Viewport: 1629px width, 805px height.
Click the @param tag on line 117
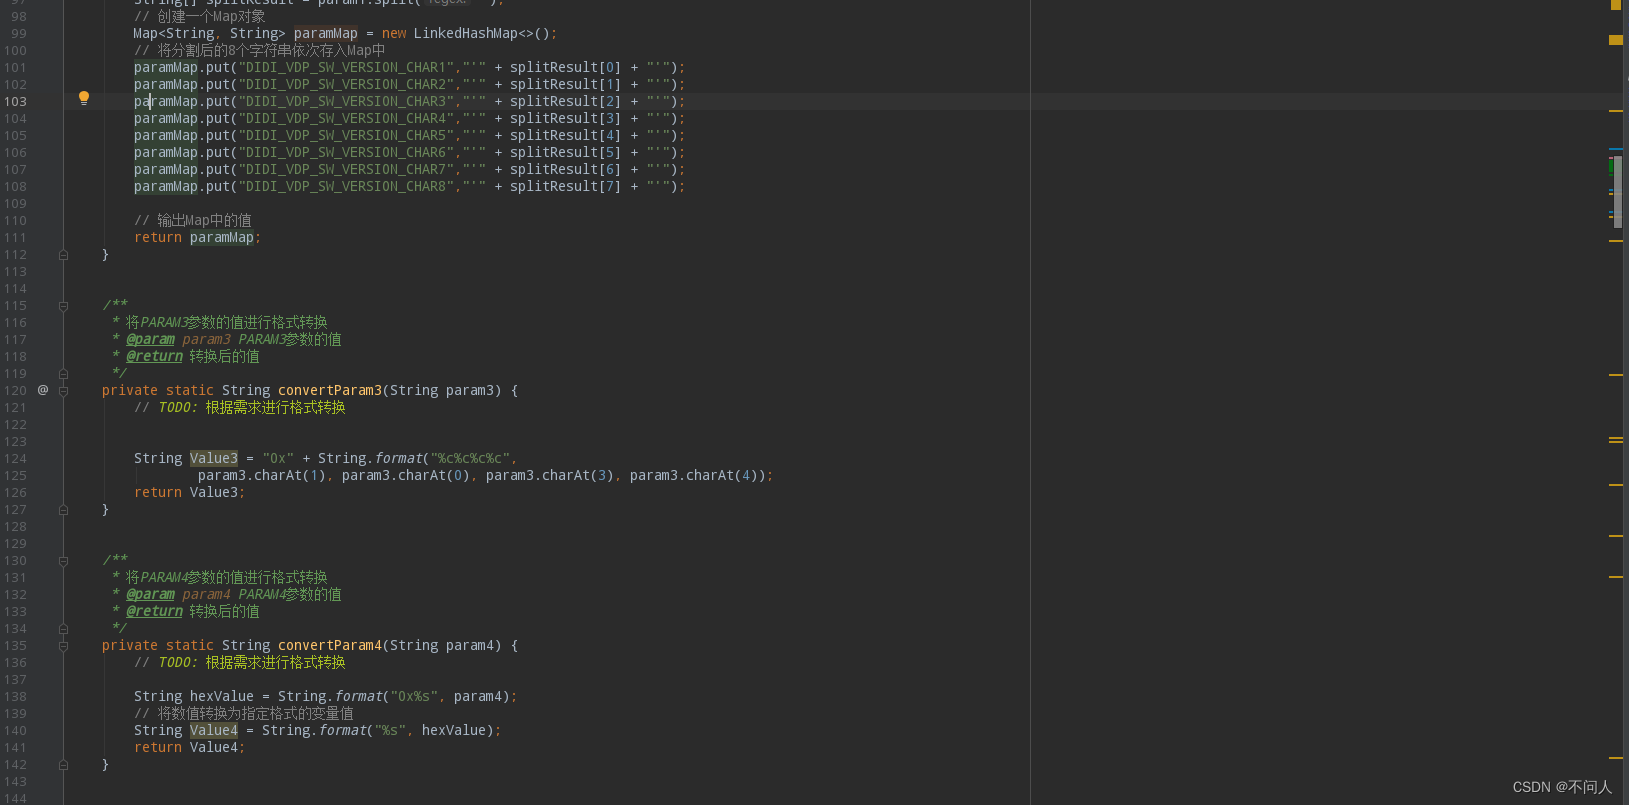tap(150, 339)
